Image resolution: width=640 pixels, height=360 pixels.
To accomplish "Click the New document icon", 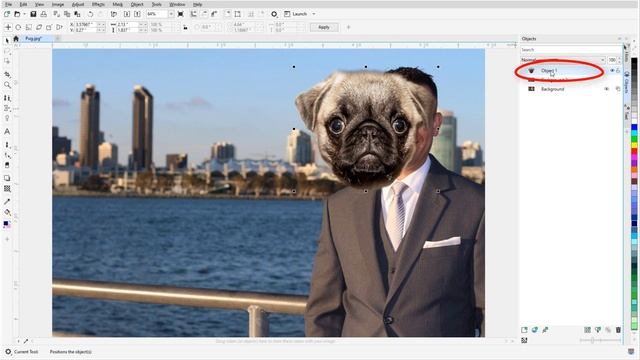I will (x=7, y=14).
